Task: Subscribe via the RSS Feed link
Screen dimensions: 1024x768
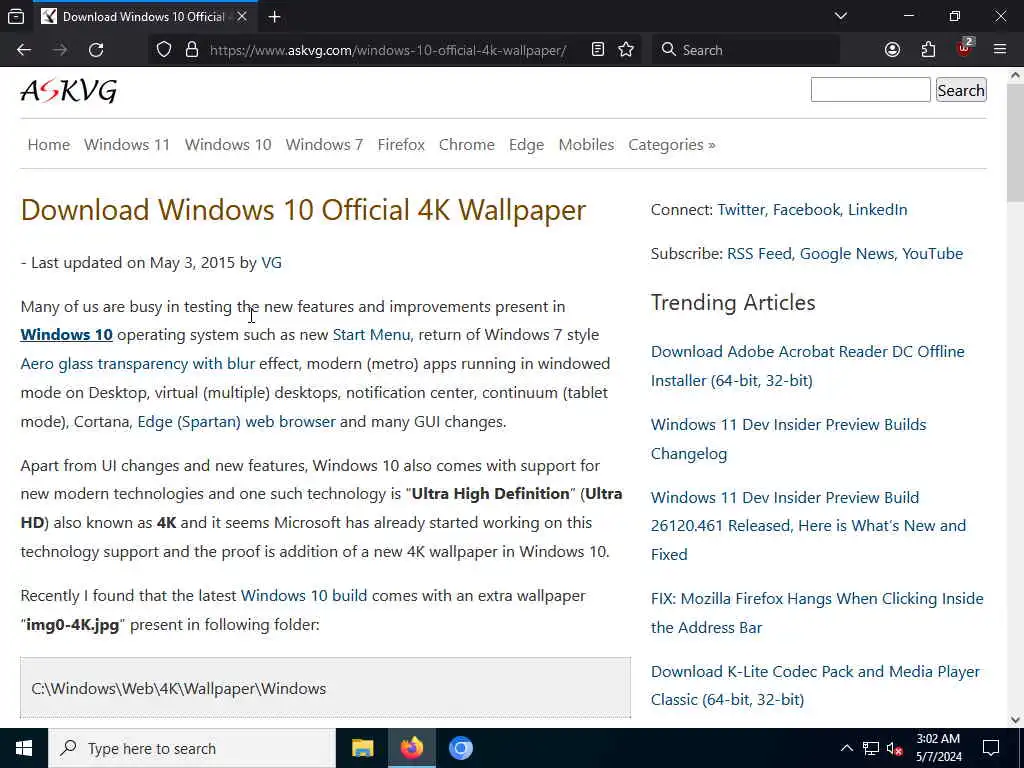Action: [x=761, y=253]
